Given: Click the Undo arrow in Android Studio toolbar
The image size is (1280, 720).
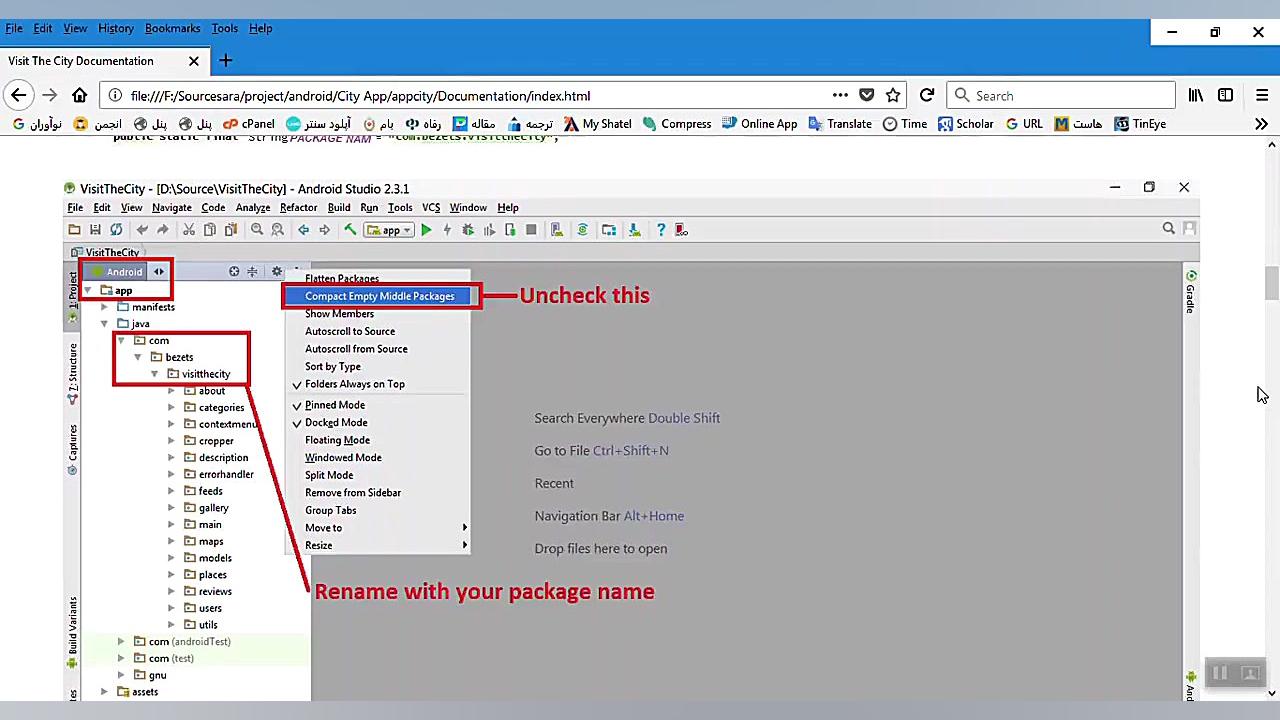Looking at the screenshot, I should (x=142, y=230).
